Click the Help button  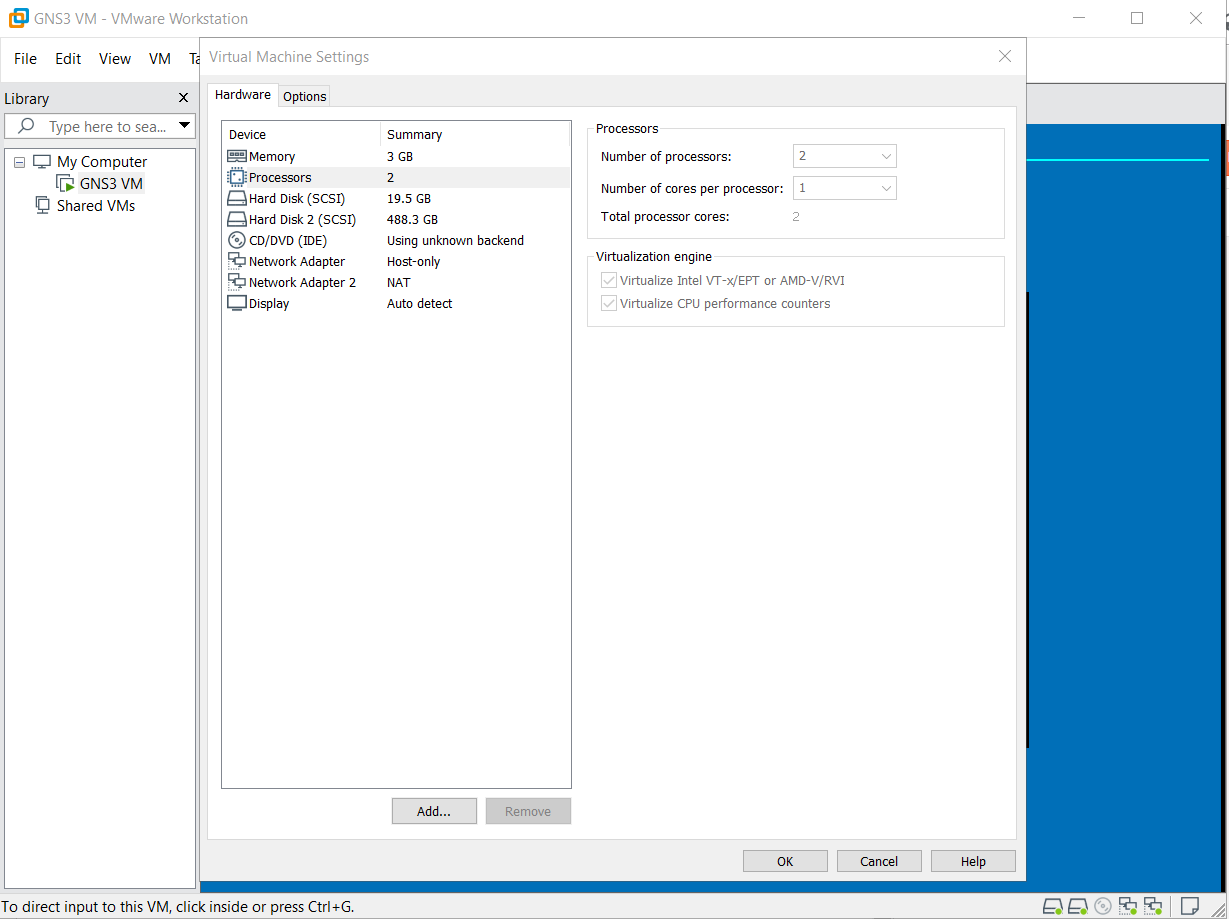pyautogui.click(x=973, y=861)
